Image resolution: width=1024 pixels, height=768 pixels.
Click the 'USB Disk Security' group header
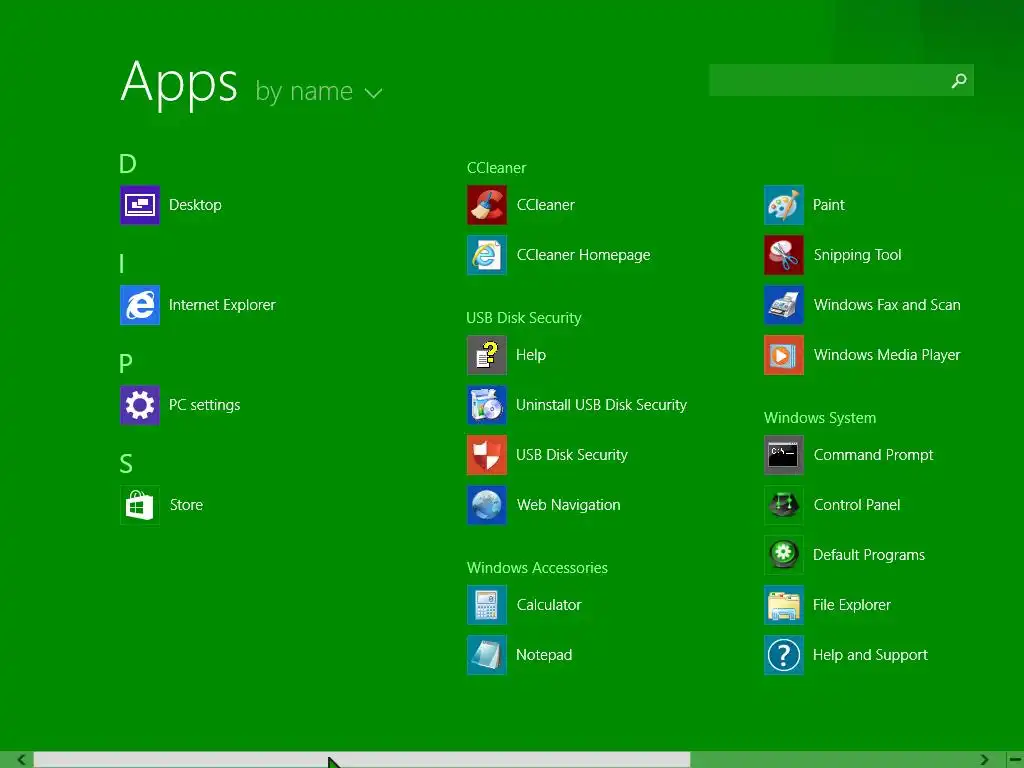(523, 318)
